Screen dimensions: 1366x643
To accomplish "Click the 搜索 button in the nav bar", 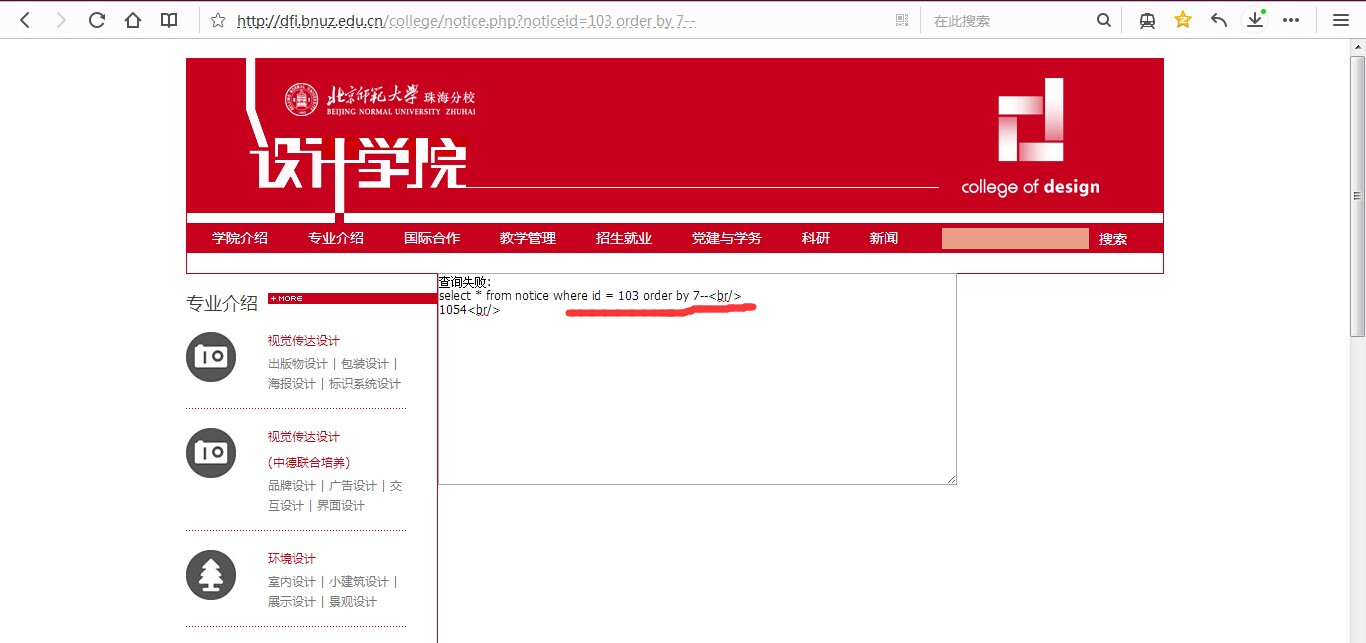I will [1113, 239].
